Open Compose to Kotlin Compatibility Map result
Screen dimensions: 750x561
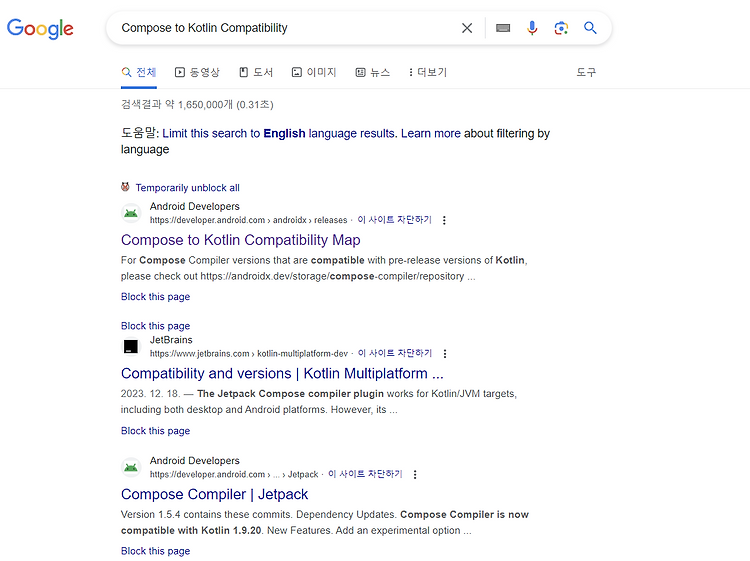click(x=241, y=240)
